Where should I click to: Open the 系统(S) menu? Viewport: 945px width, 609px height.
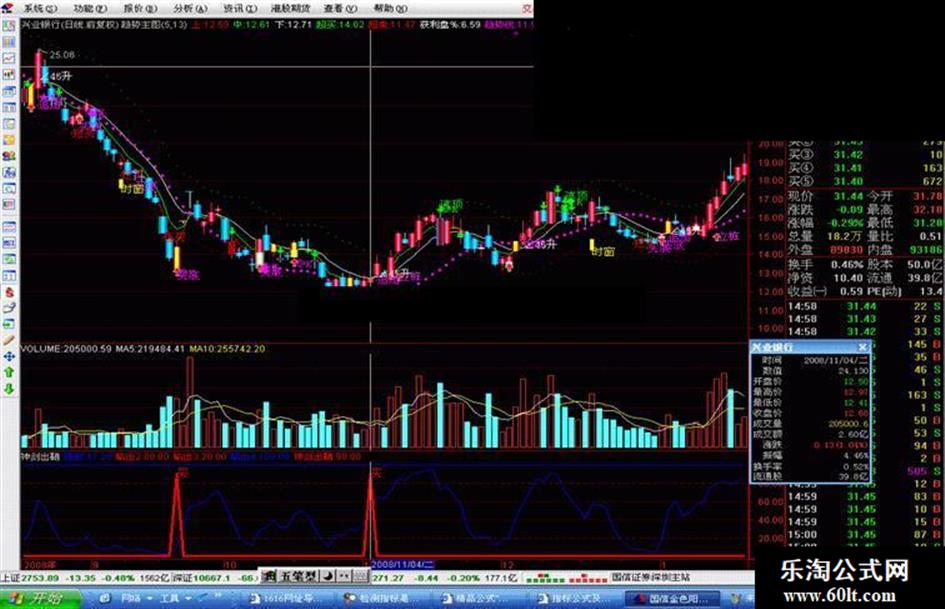coord(40,8)
